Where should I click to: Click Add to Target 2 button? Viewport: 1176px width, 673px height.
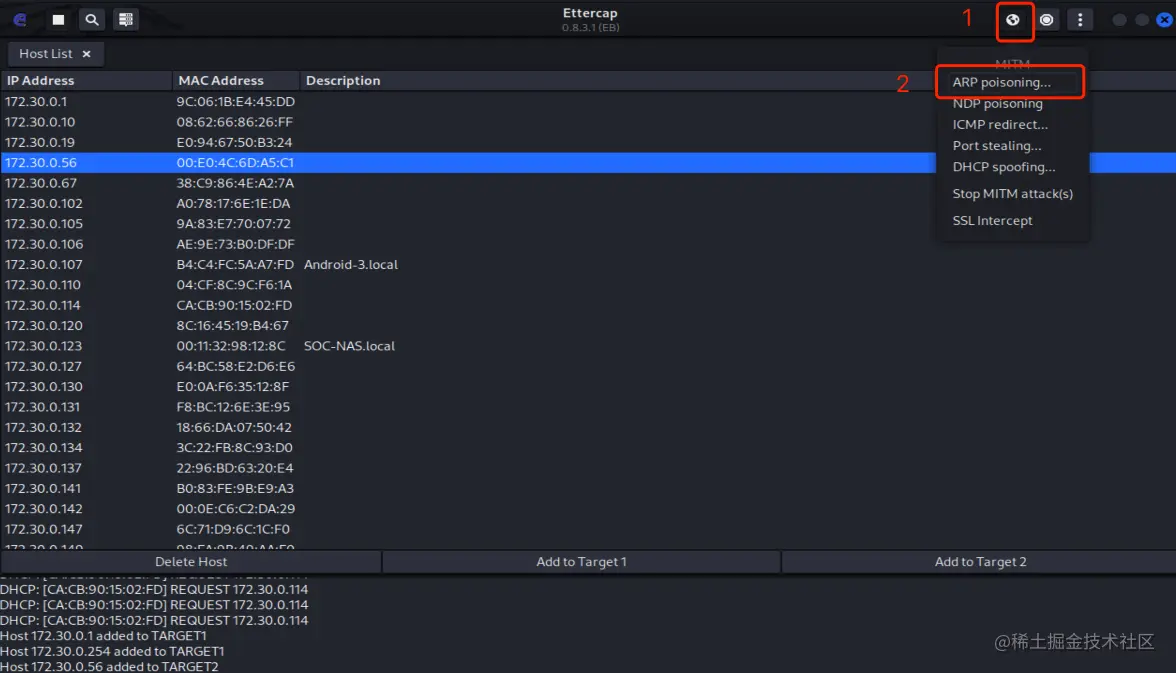pyautogui.click(x=980, y=562)
